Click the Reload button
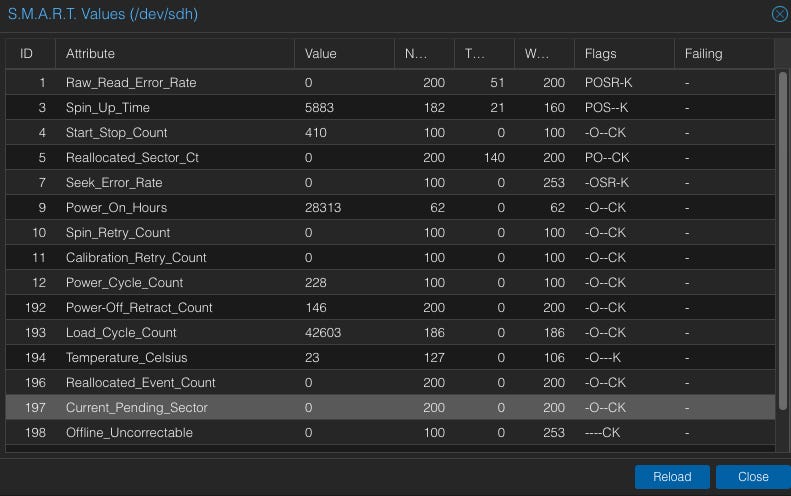 pyautogui.click(x=672, y=477)
